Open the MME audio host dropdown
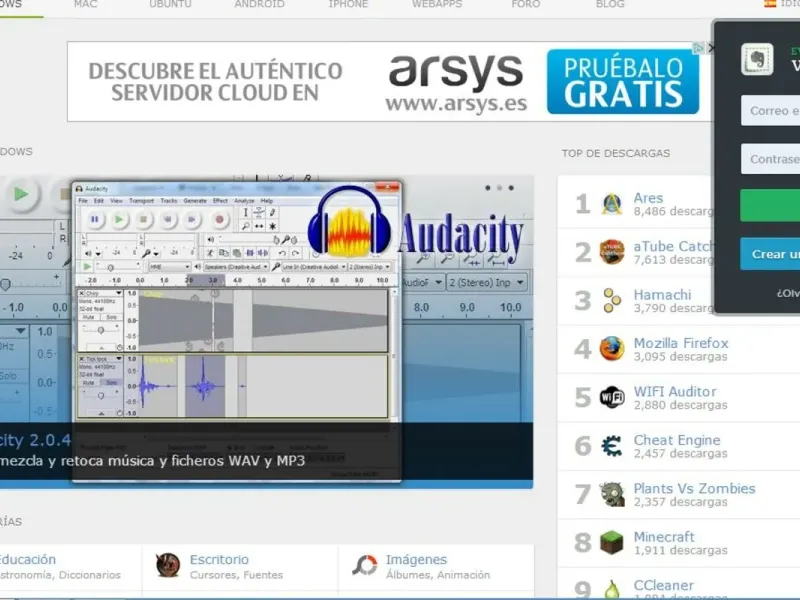 [x=169, y=267]
